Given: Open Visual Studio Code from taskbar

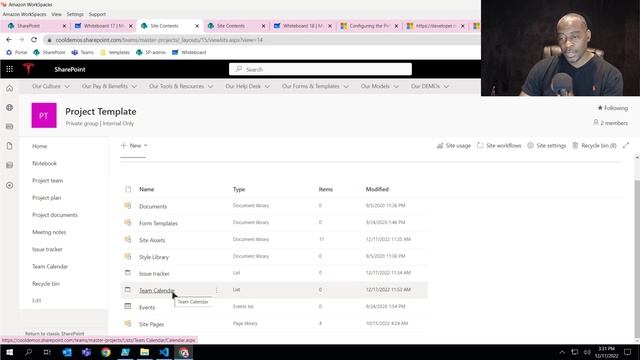Looking at the screenshot, I should pyautogui.click(x=164, y=352).
